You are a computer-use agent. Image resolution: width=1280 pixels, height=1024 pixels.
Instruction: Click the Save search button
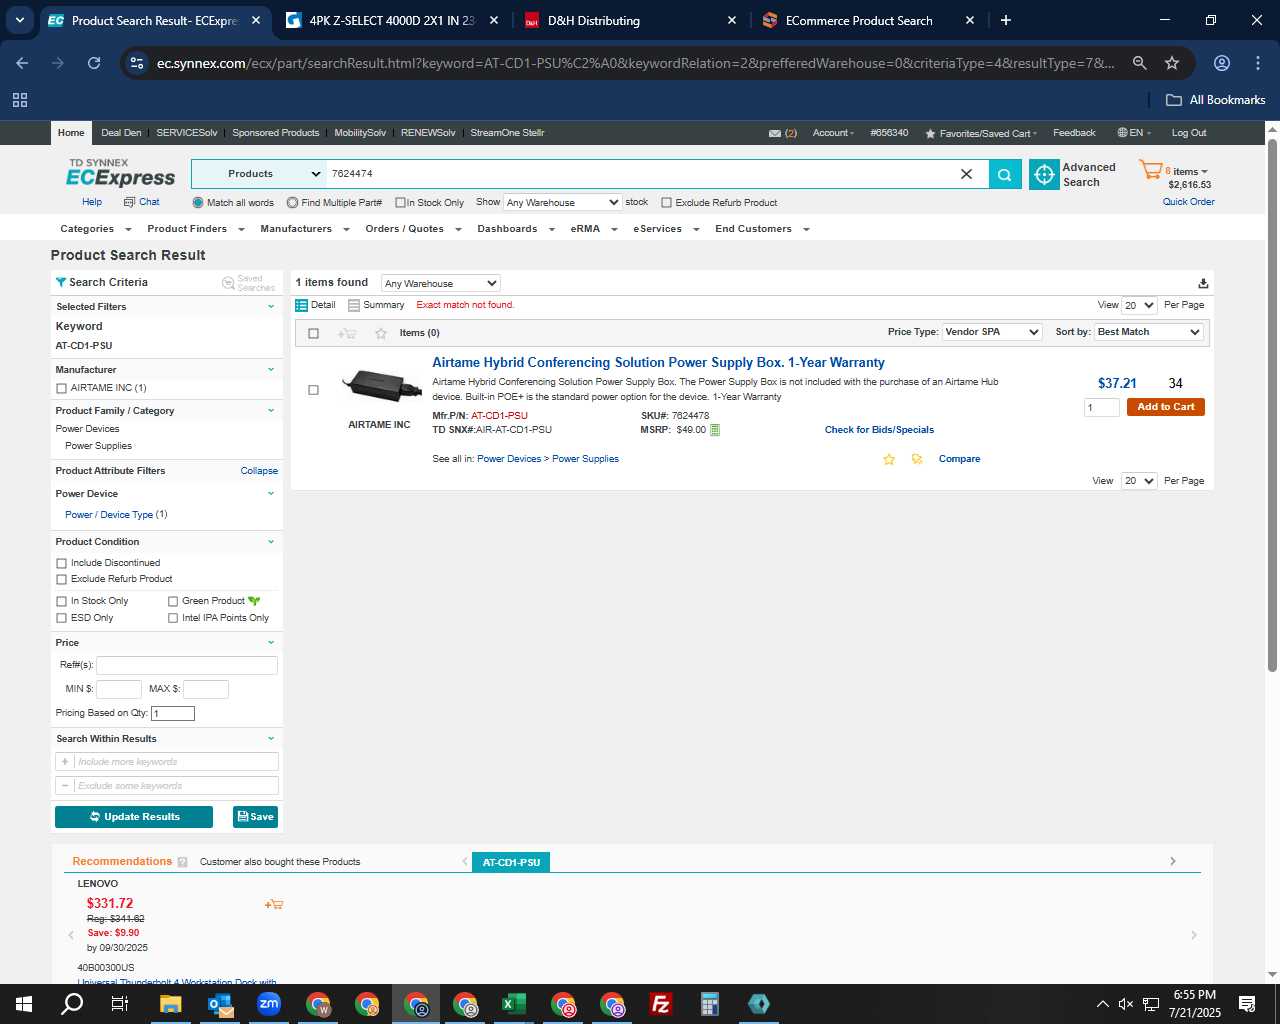pyautogui.click(x=256, y=817)
